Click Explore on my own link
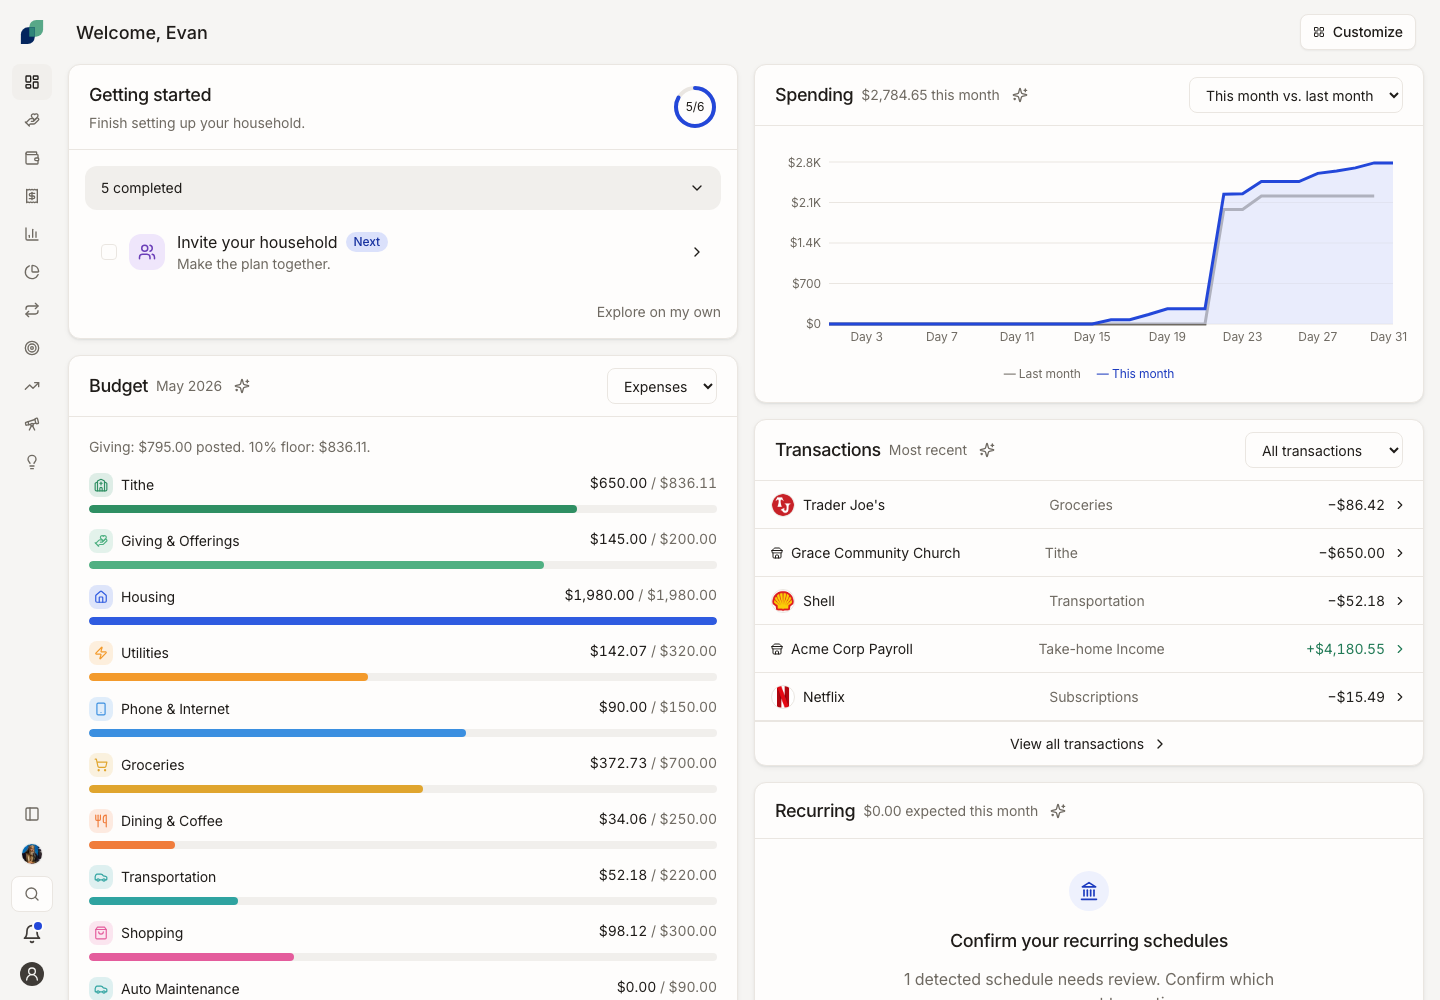The width and height of the screenshot is (1440, 1000). pos(659,312)
